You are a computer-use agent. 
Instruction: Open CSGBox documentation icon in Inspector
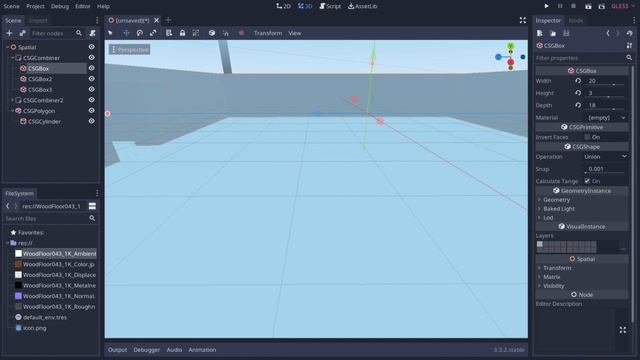click(629, 46)
